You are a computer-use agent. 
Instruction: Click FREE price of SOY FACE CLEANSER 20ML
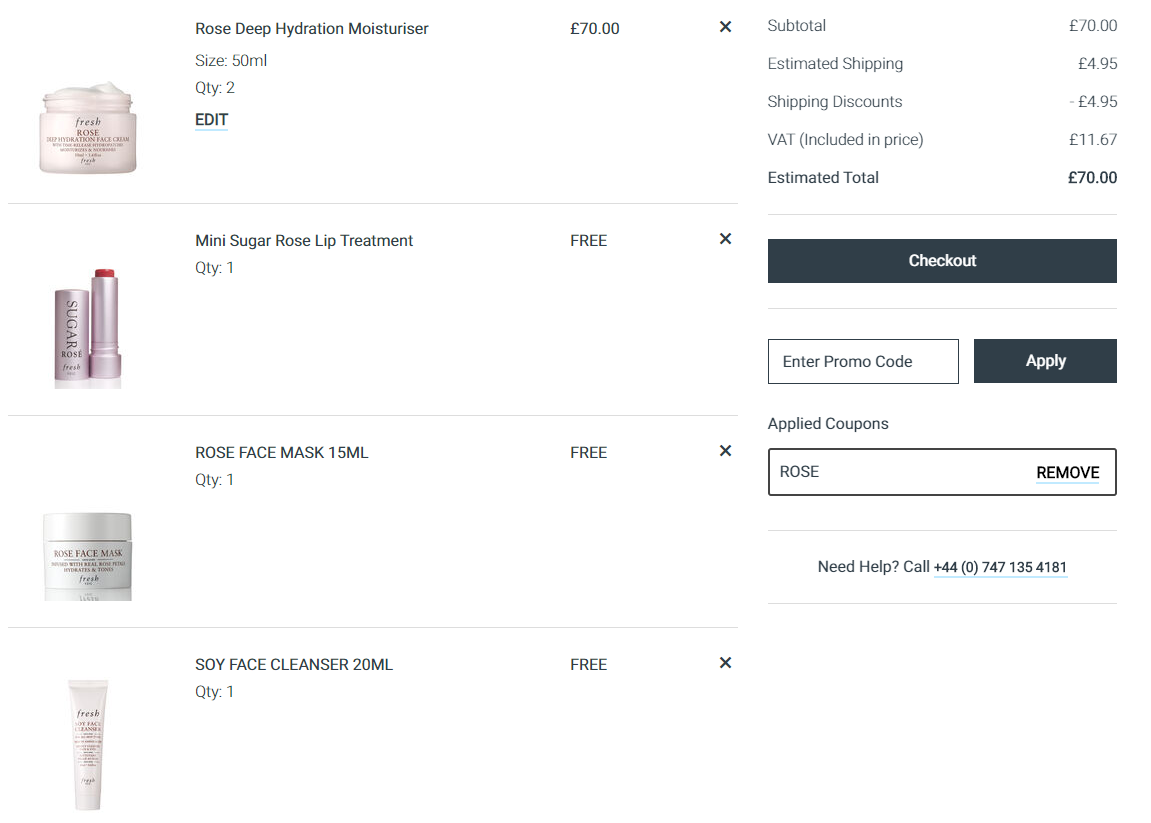[588, 665]
